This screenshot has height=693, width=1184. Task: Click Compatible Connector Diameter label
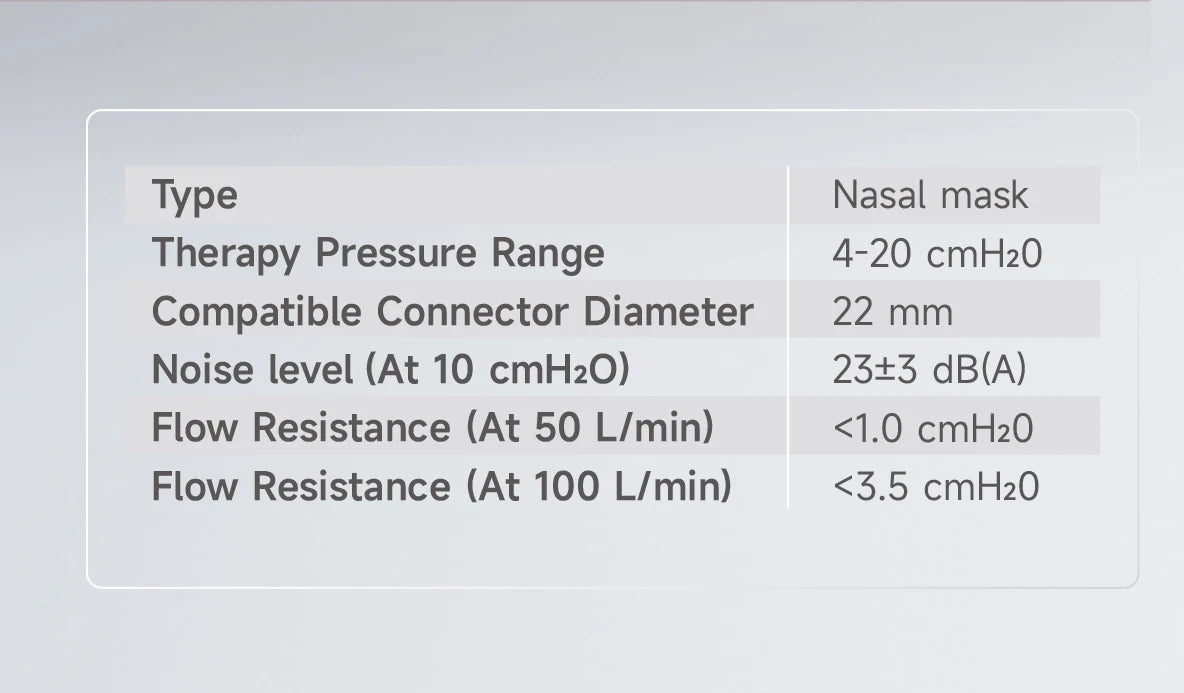(452, 311)
